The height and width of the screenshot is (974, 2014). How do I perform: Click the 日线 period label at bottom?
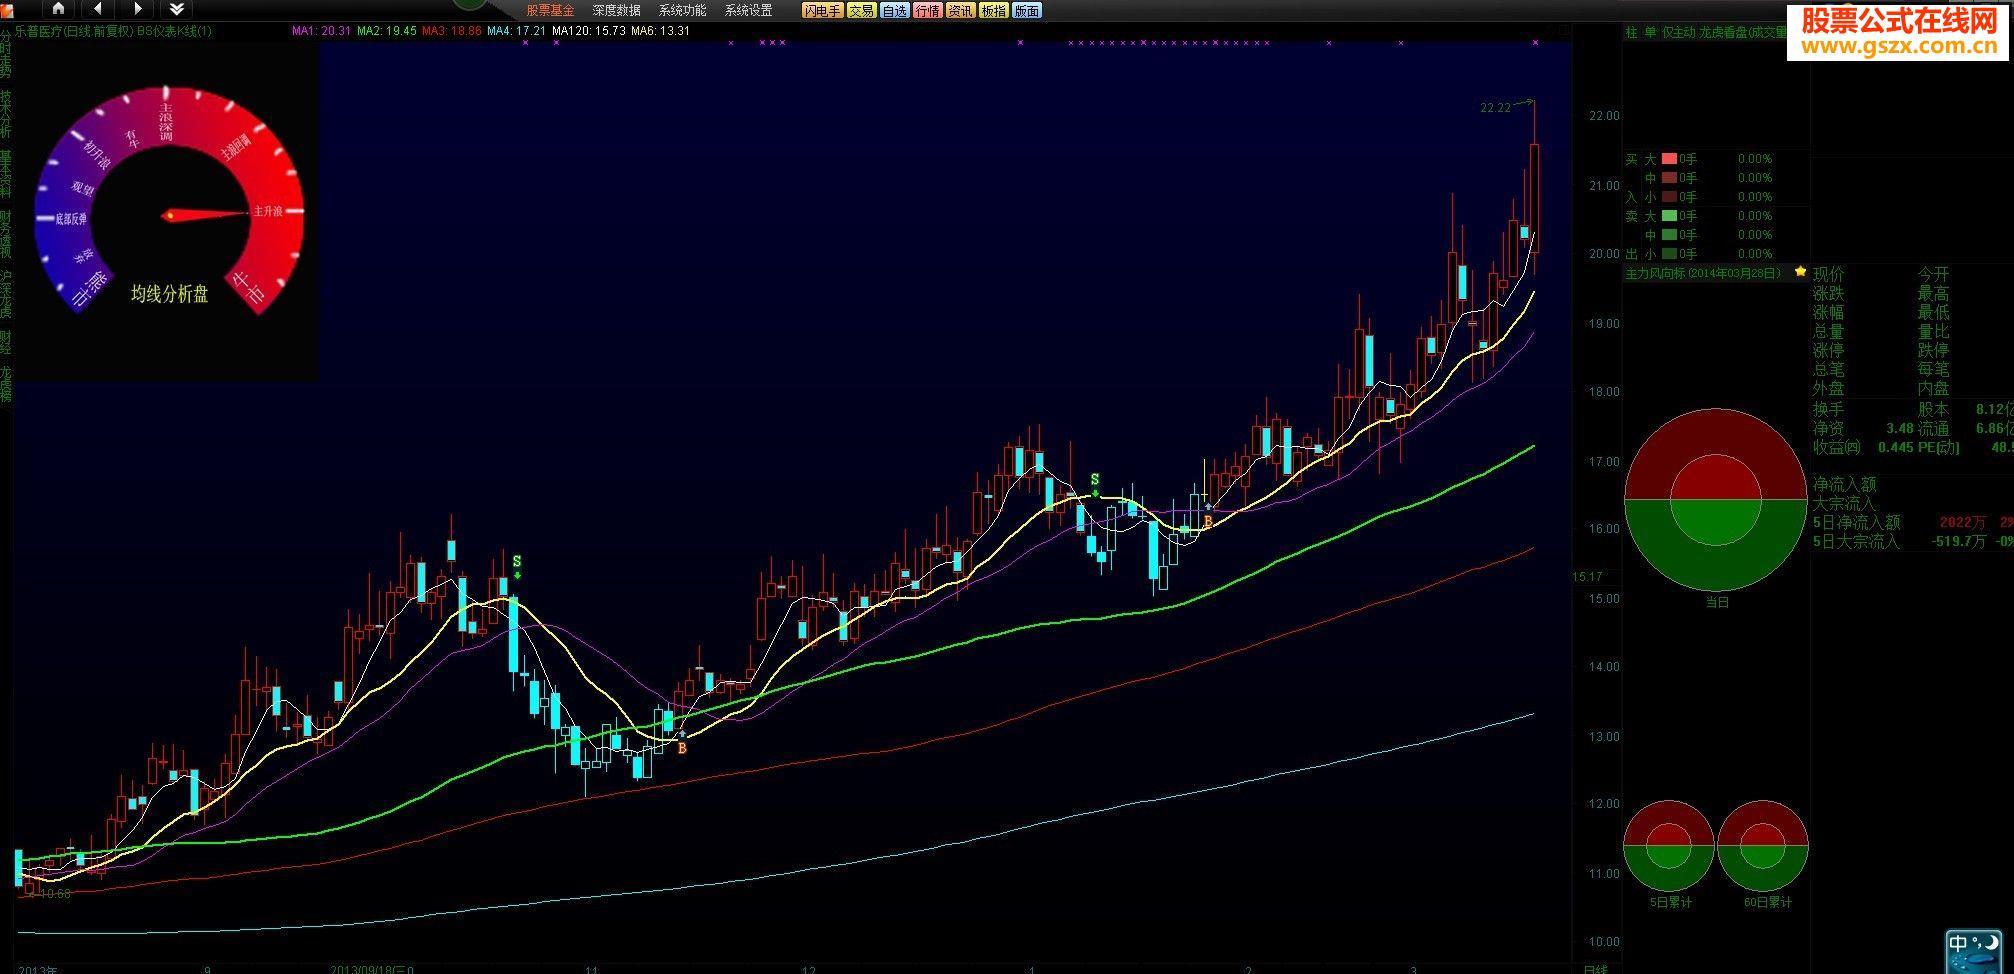click(1595, 969)
